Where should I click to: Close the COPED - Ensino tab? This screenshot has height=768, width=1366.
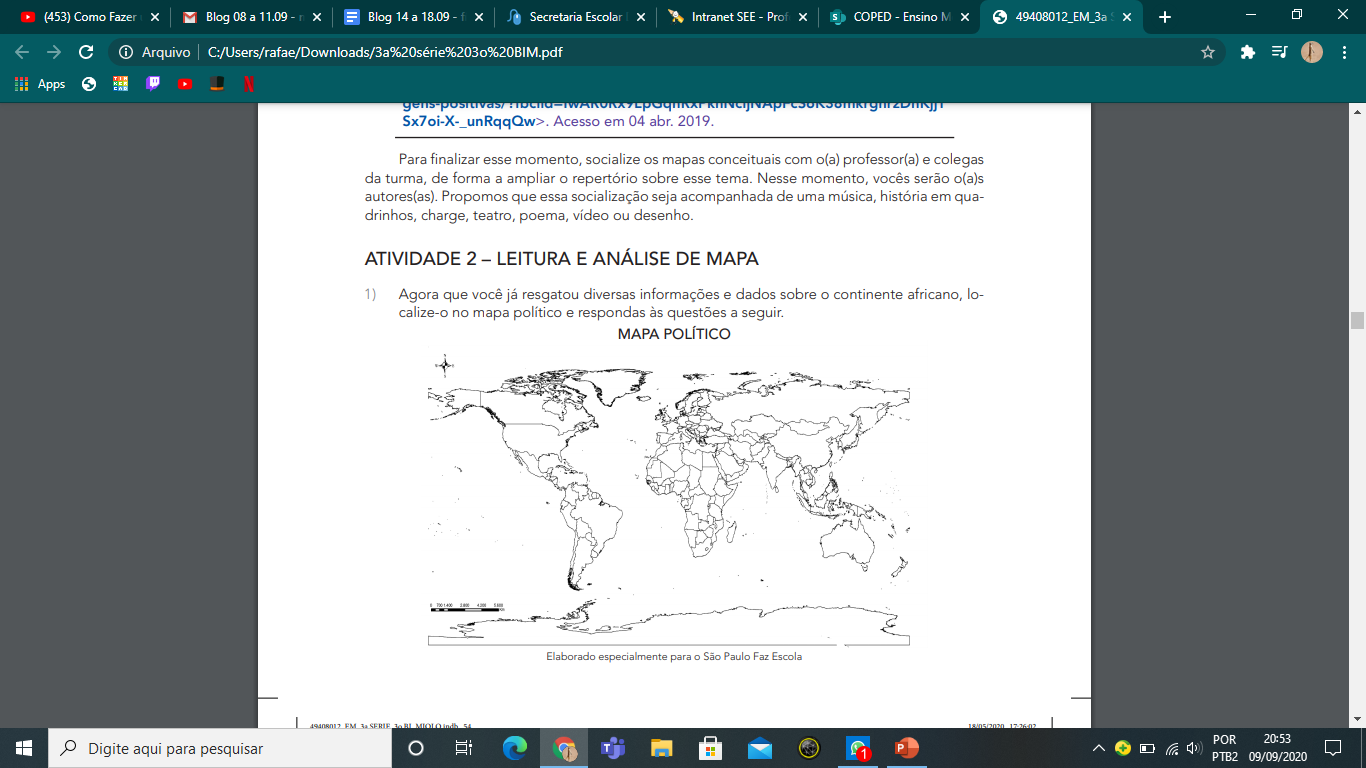point(964,17)
